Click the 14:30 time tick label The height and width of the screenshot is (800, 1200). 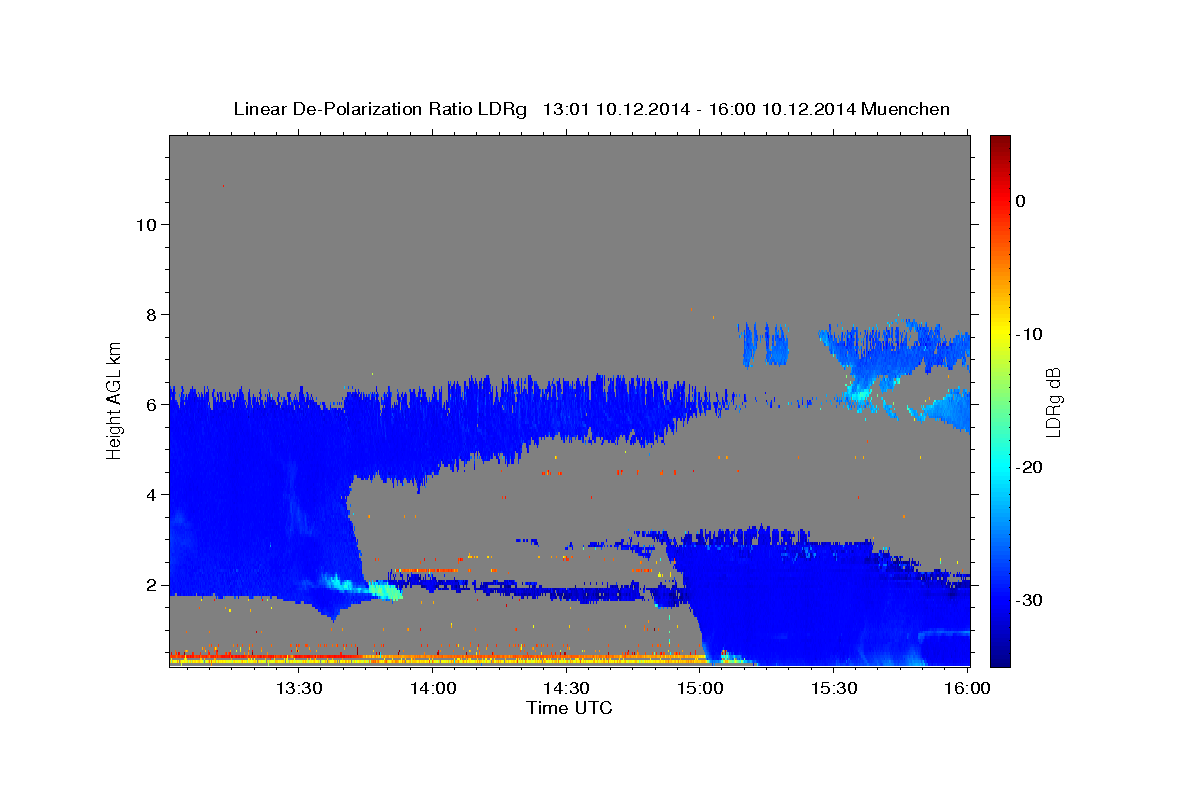click(566, 689)
